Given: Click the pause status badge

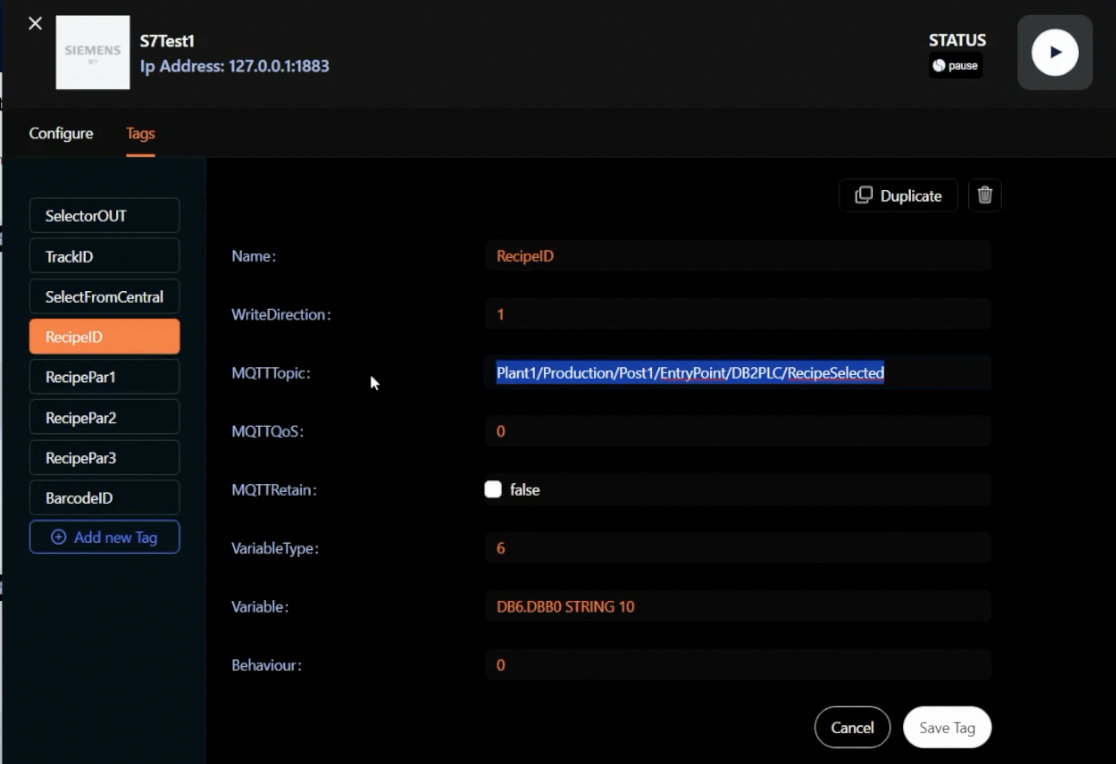Looking at the screenshot, I should tap(956, 66).
